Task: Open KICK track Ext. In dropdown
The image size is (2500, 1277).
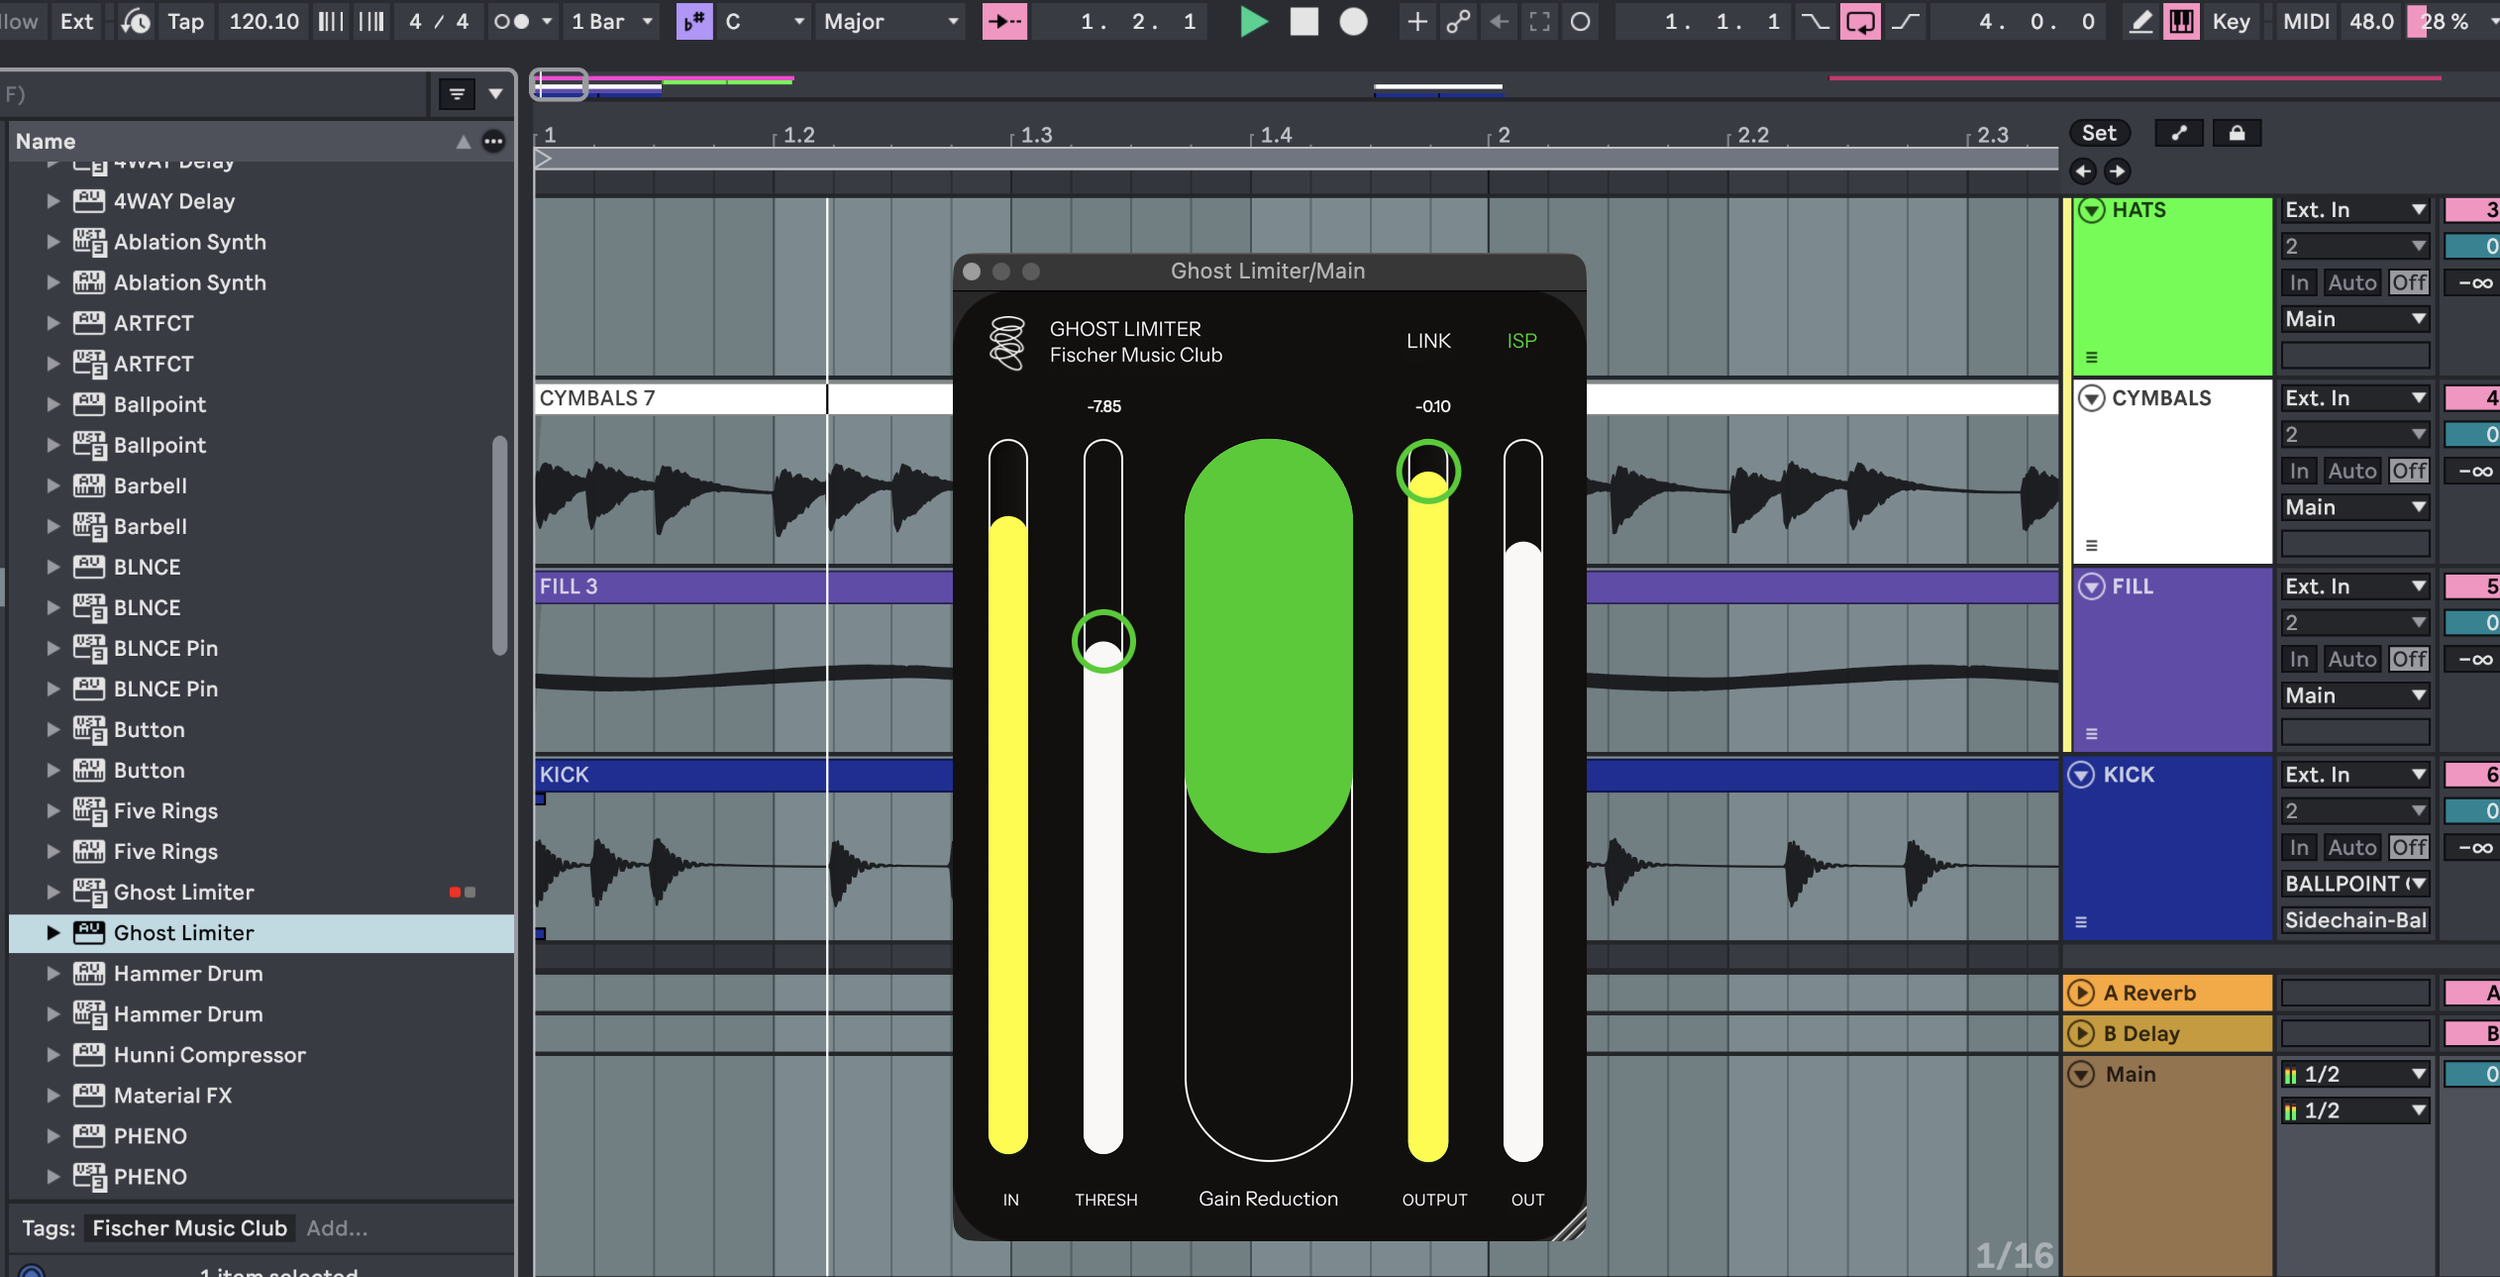Action: (x=2355, y=775)
